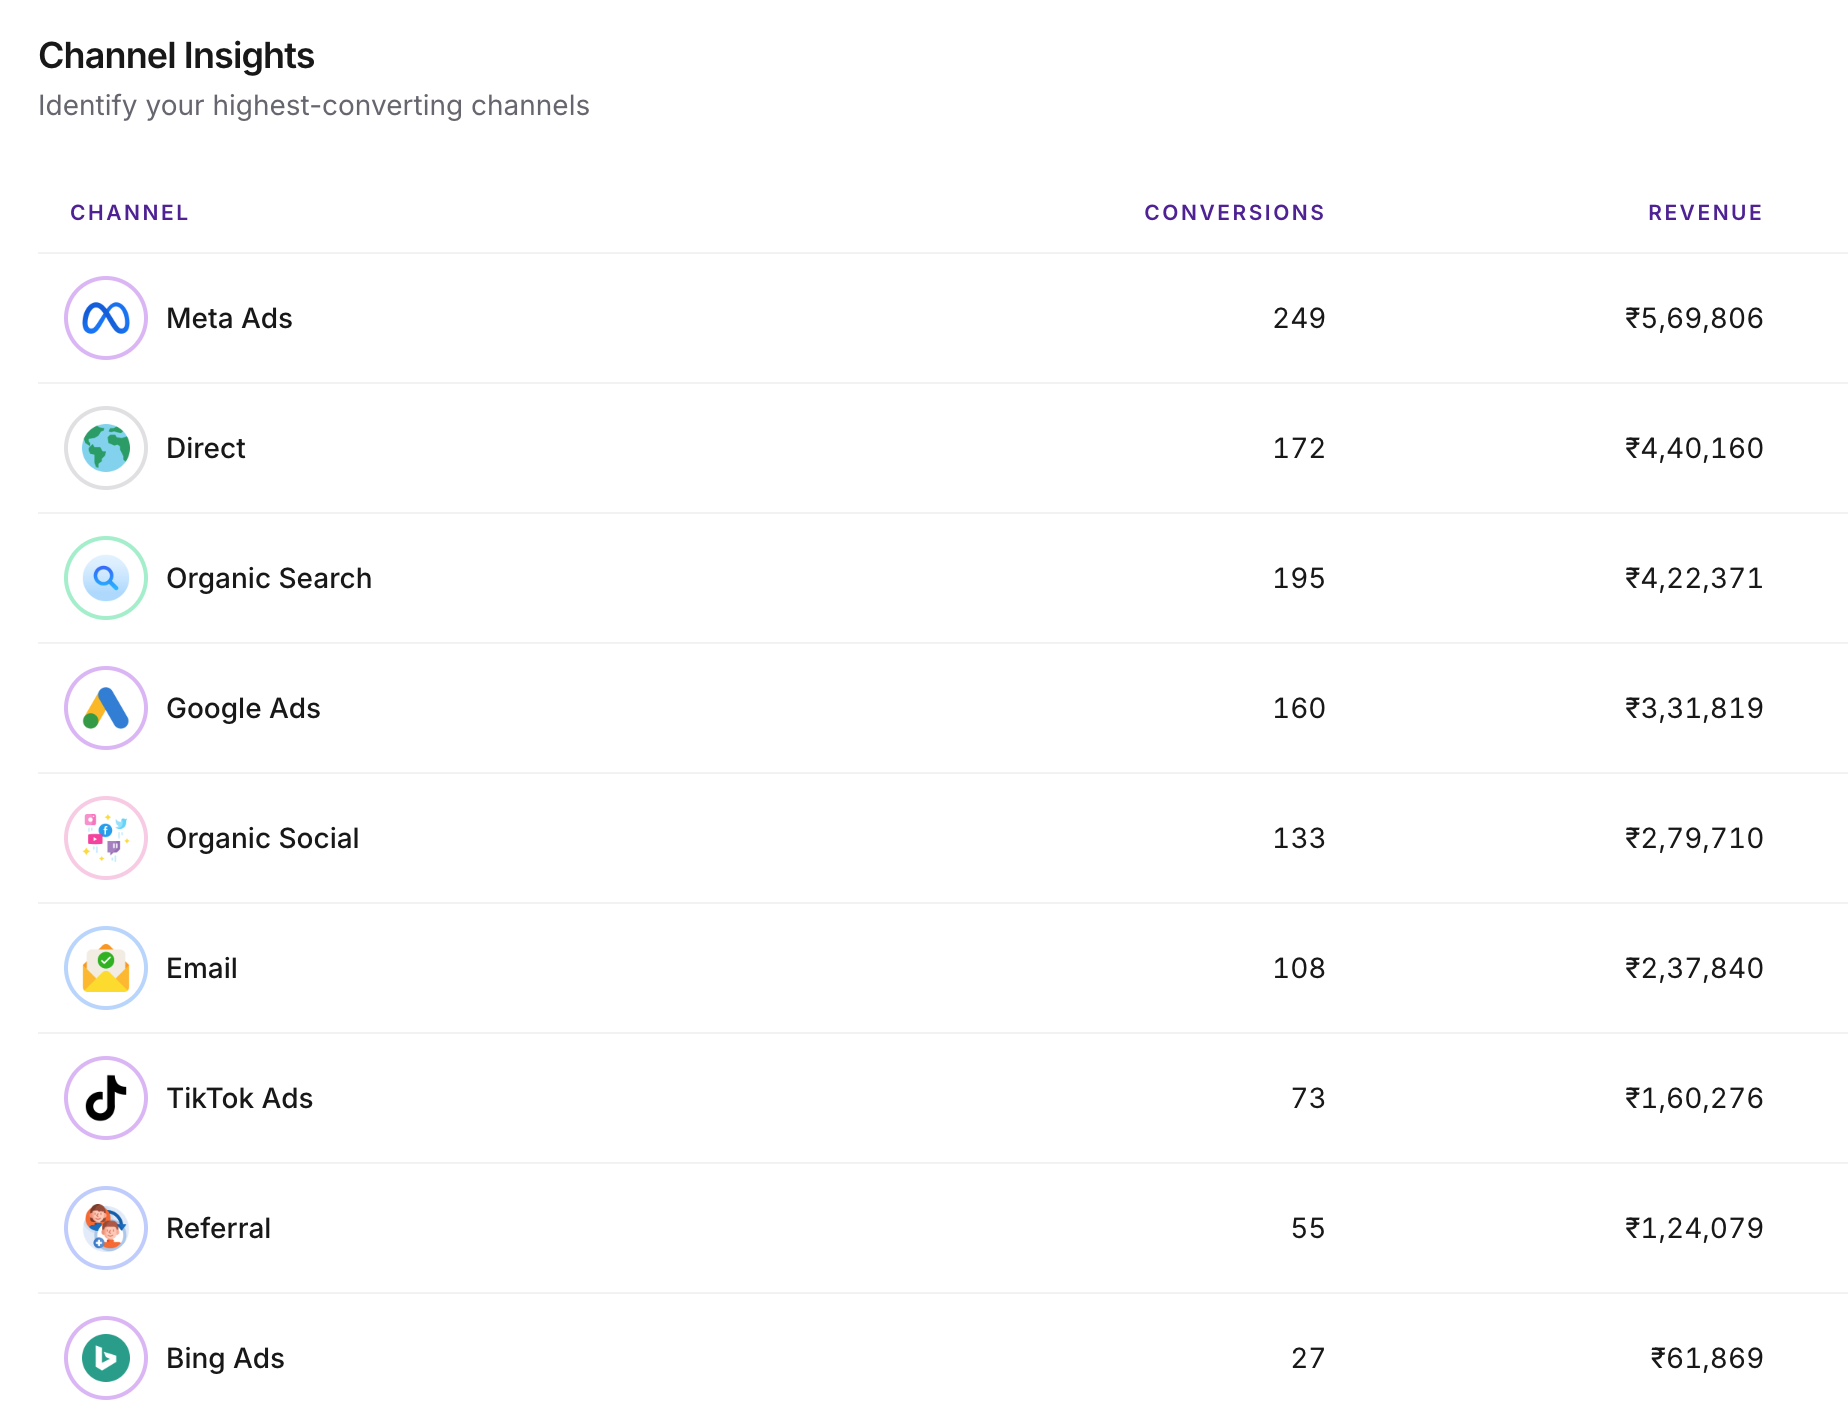
Task: Select the Direct channel name
Action: point(206,448)
